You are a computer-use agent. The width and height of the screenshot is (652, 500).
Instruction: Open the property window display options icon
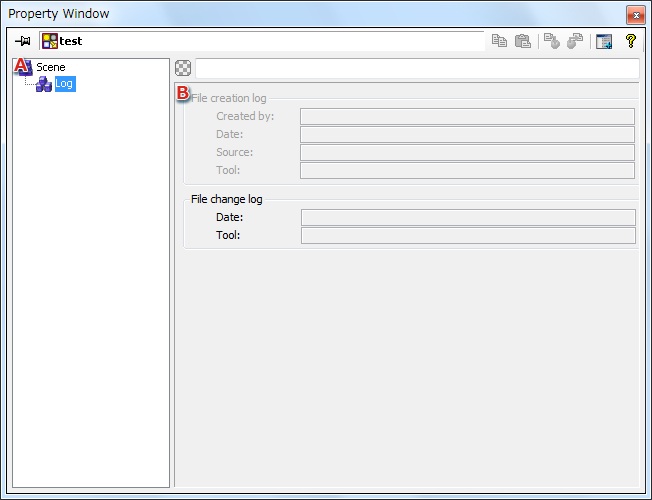coord(603,41)
